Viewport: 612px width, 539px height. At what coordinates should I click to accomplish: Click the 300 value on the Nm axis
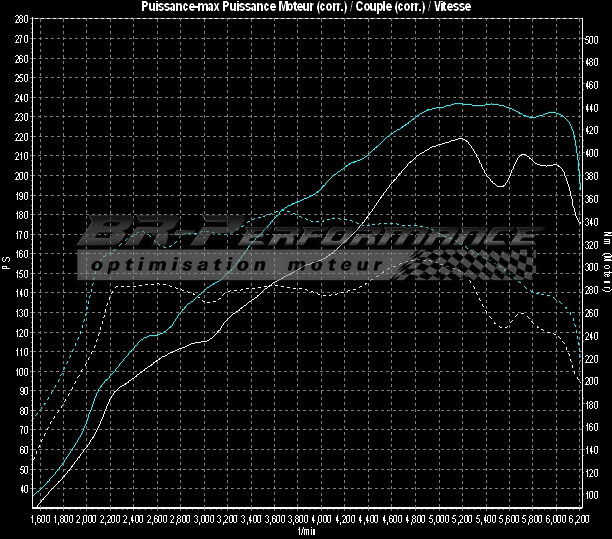[x=592, y=267]
